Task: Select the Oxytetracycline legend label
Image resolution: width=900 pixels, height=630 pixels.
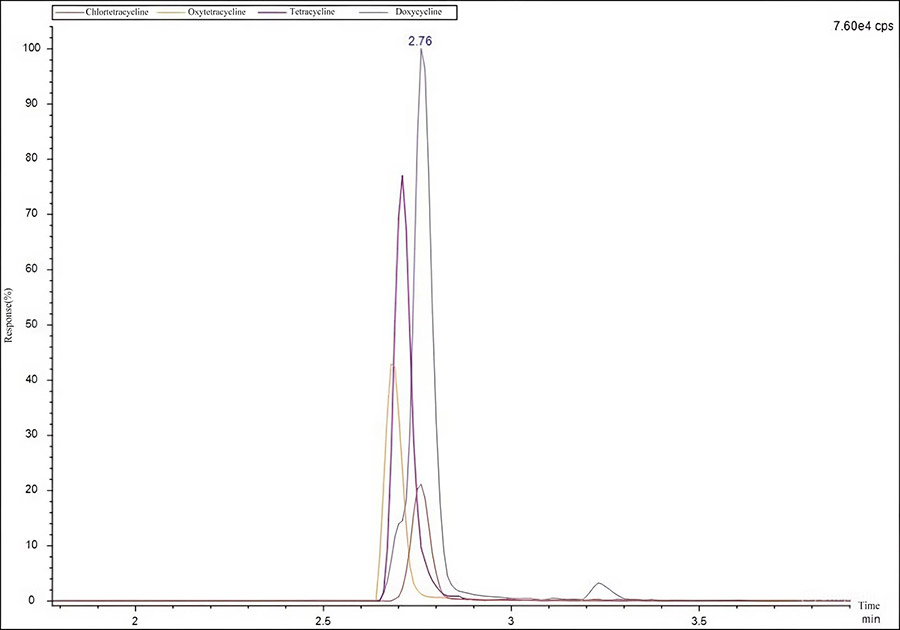Action: 219,13
